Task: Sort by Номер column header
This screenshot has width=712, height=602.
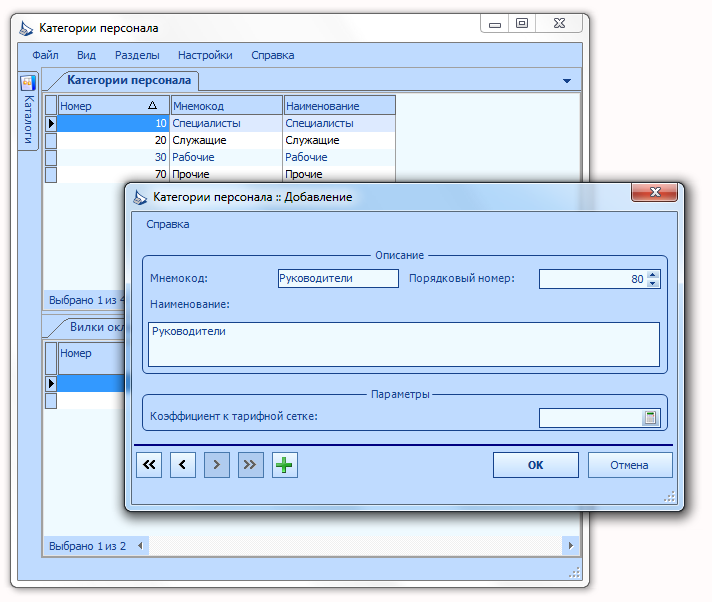Action: click(113, 106)
